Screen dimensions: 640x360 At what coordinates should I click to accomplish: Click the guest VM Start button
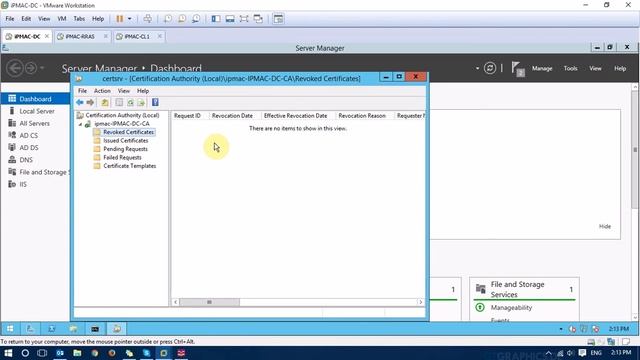pyautogui.click(x=10, y=329)
